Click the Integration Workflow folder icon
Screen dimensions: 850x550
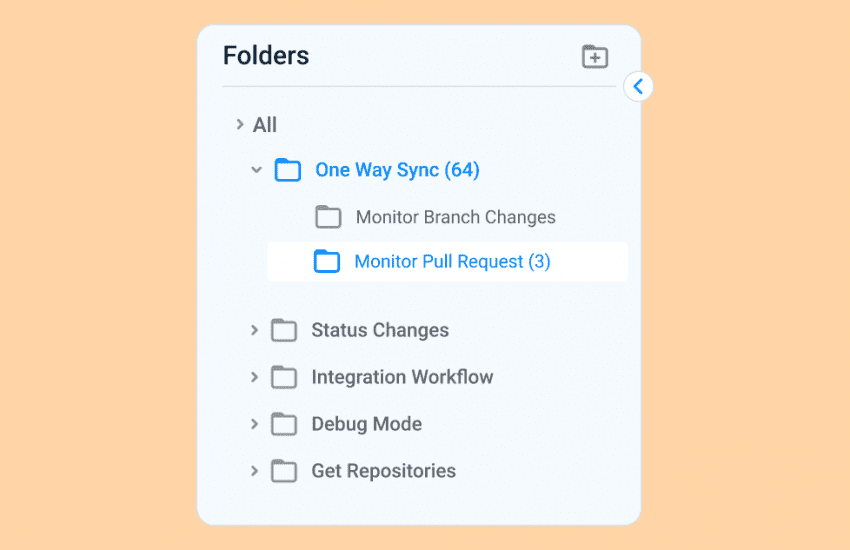coord(284,377)
